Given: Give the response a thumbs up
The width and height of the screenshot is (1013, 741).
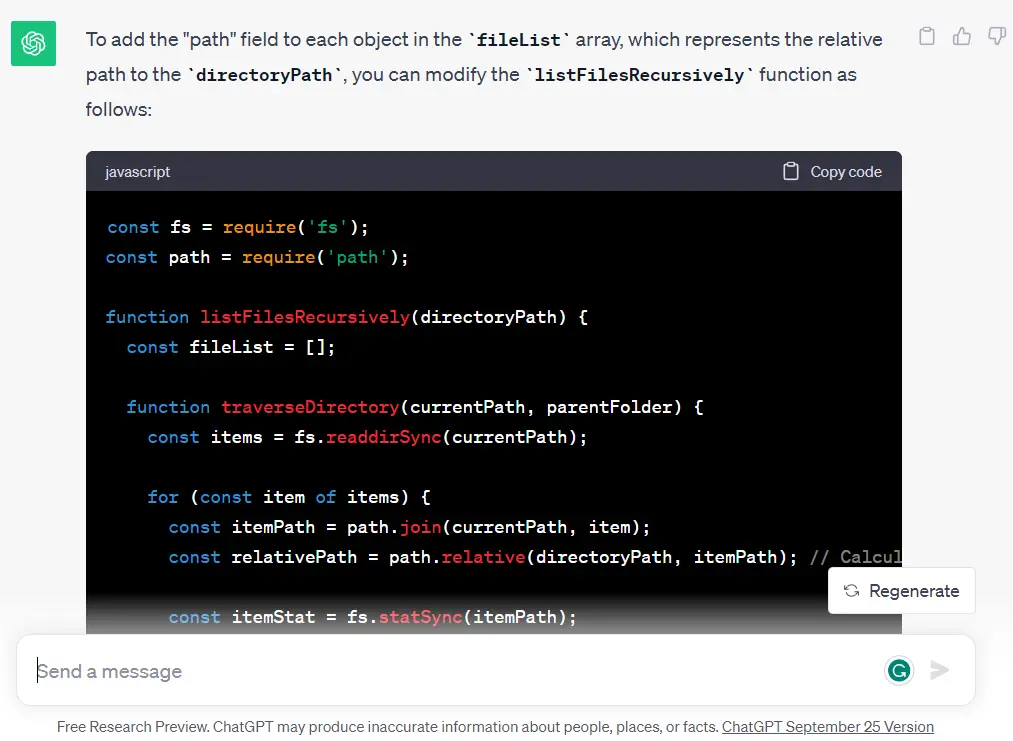Looking at the screenshot, I should pyautogui.click(x=962, y=37).
